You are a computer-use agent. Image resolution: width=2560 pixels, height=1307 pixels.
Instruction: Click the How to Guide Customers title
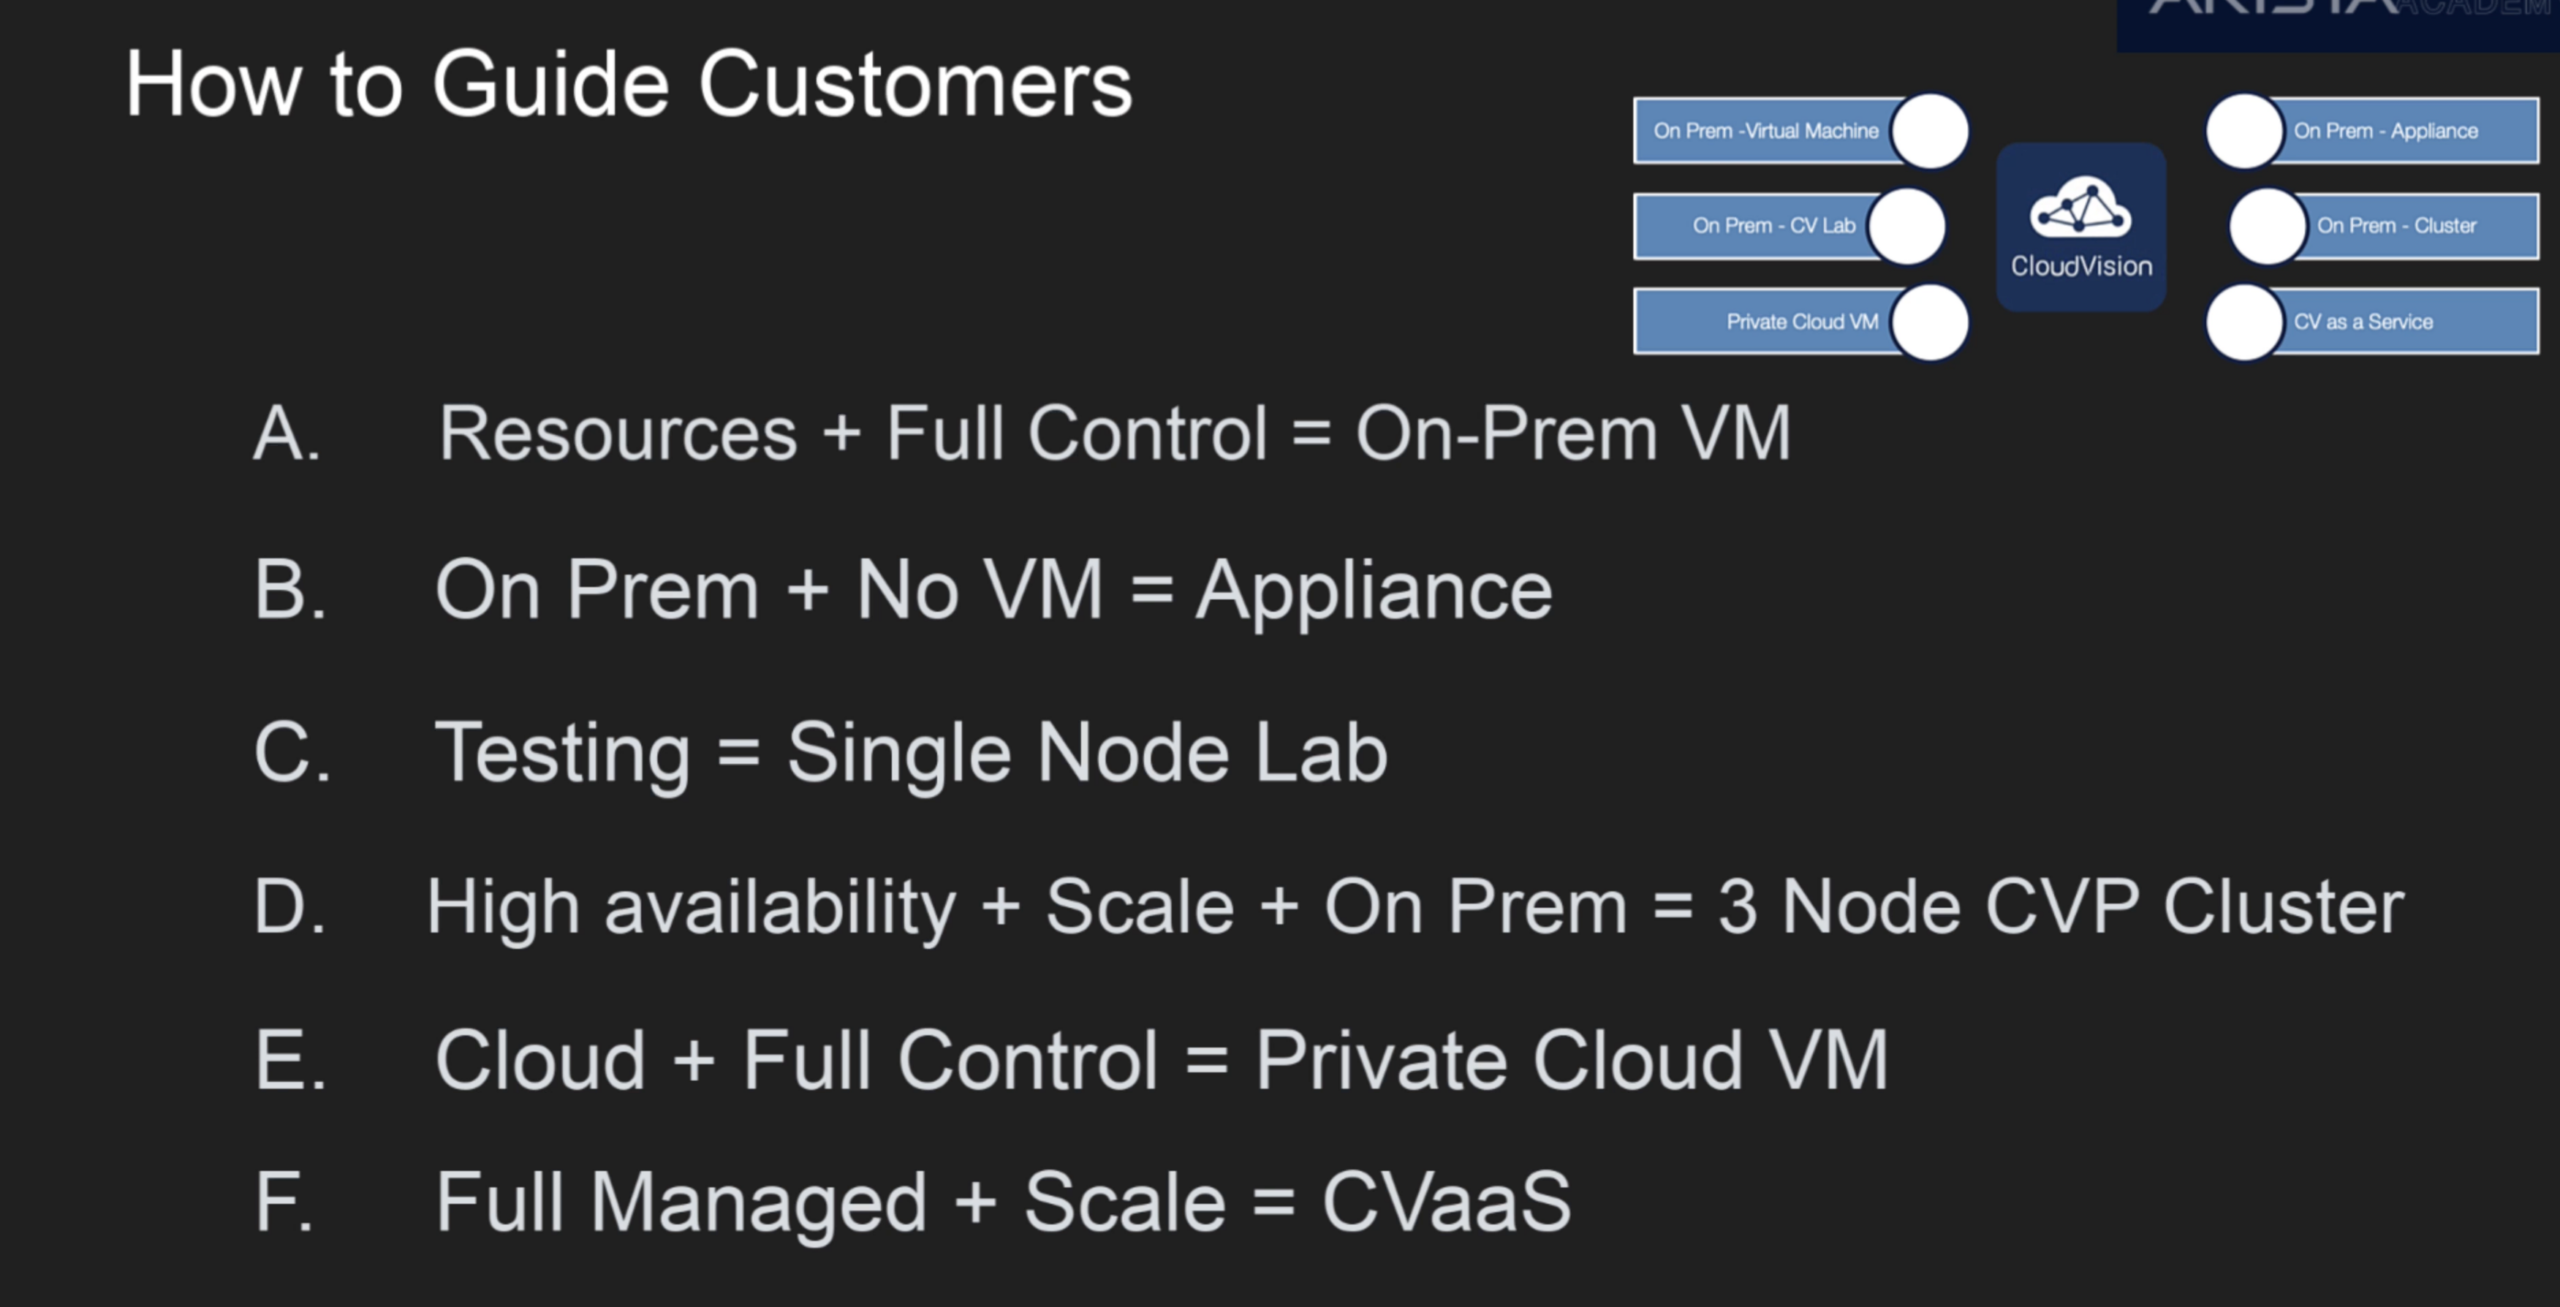point(628,85)
